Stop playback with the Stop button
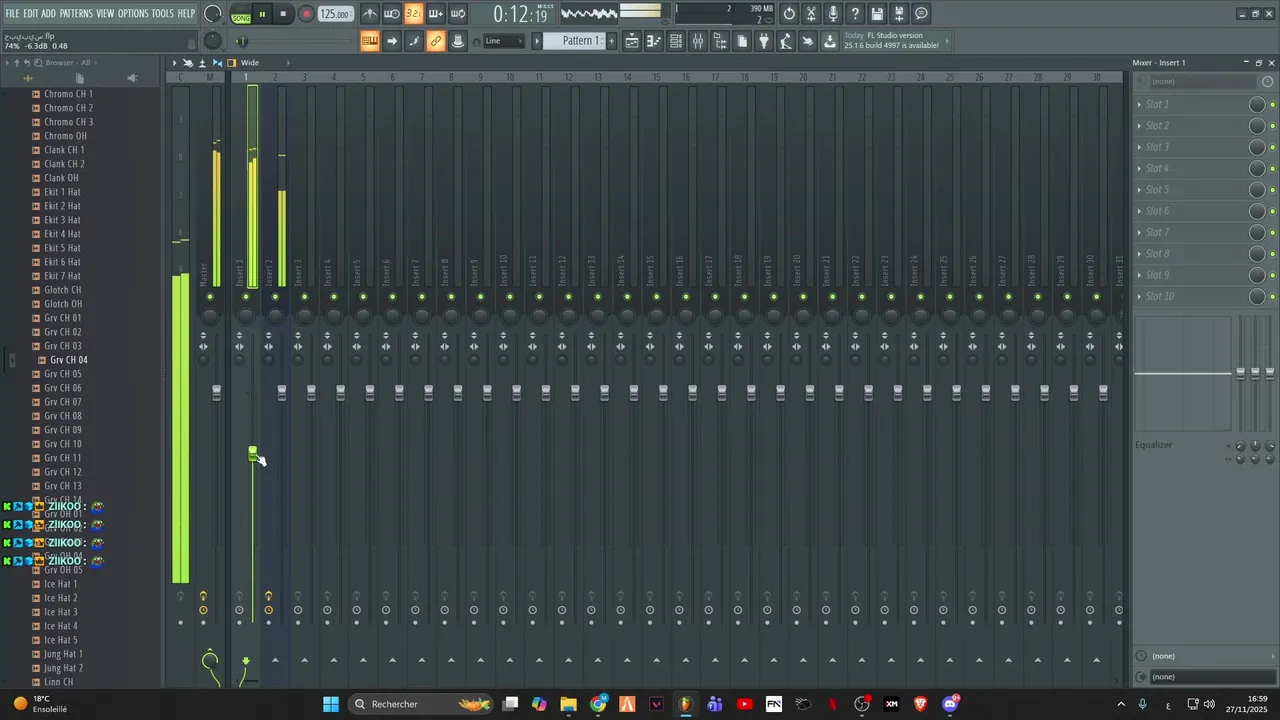Viewport: 1280px width, 720px height. click(283, 14)
